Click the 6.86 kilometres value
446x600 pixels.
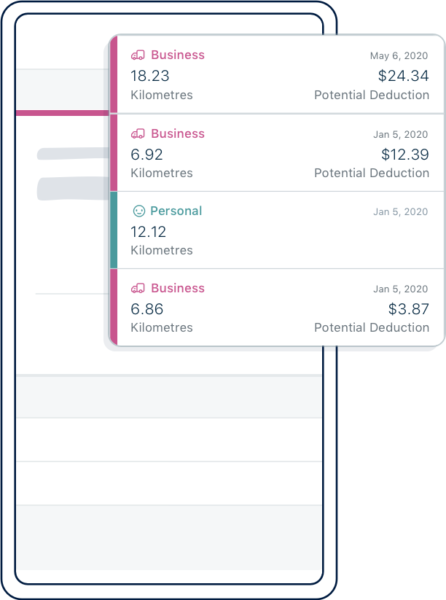pos(147,309)
